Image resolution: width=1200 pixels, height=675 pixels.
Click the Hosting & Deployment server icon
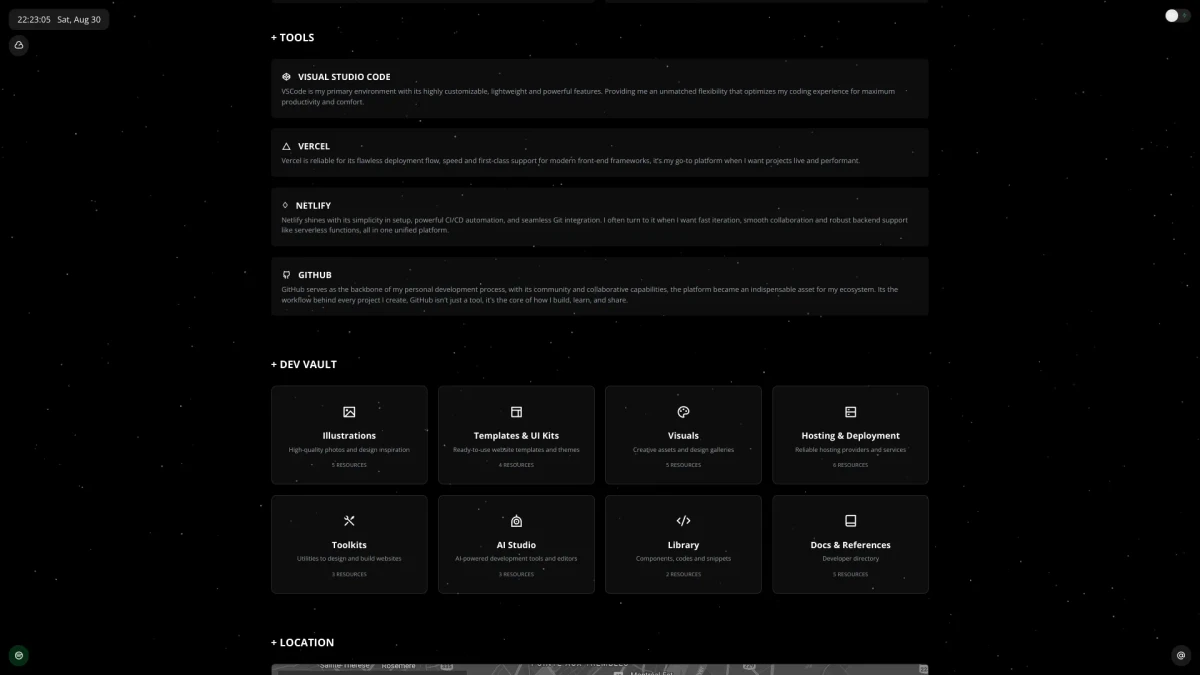point(850,412)
